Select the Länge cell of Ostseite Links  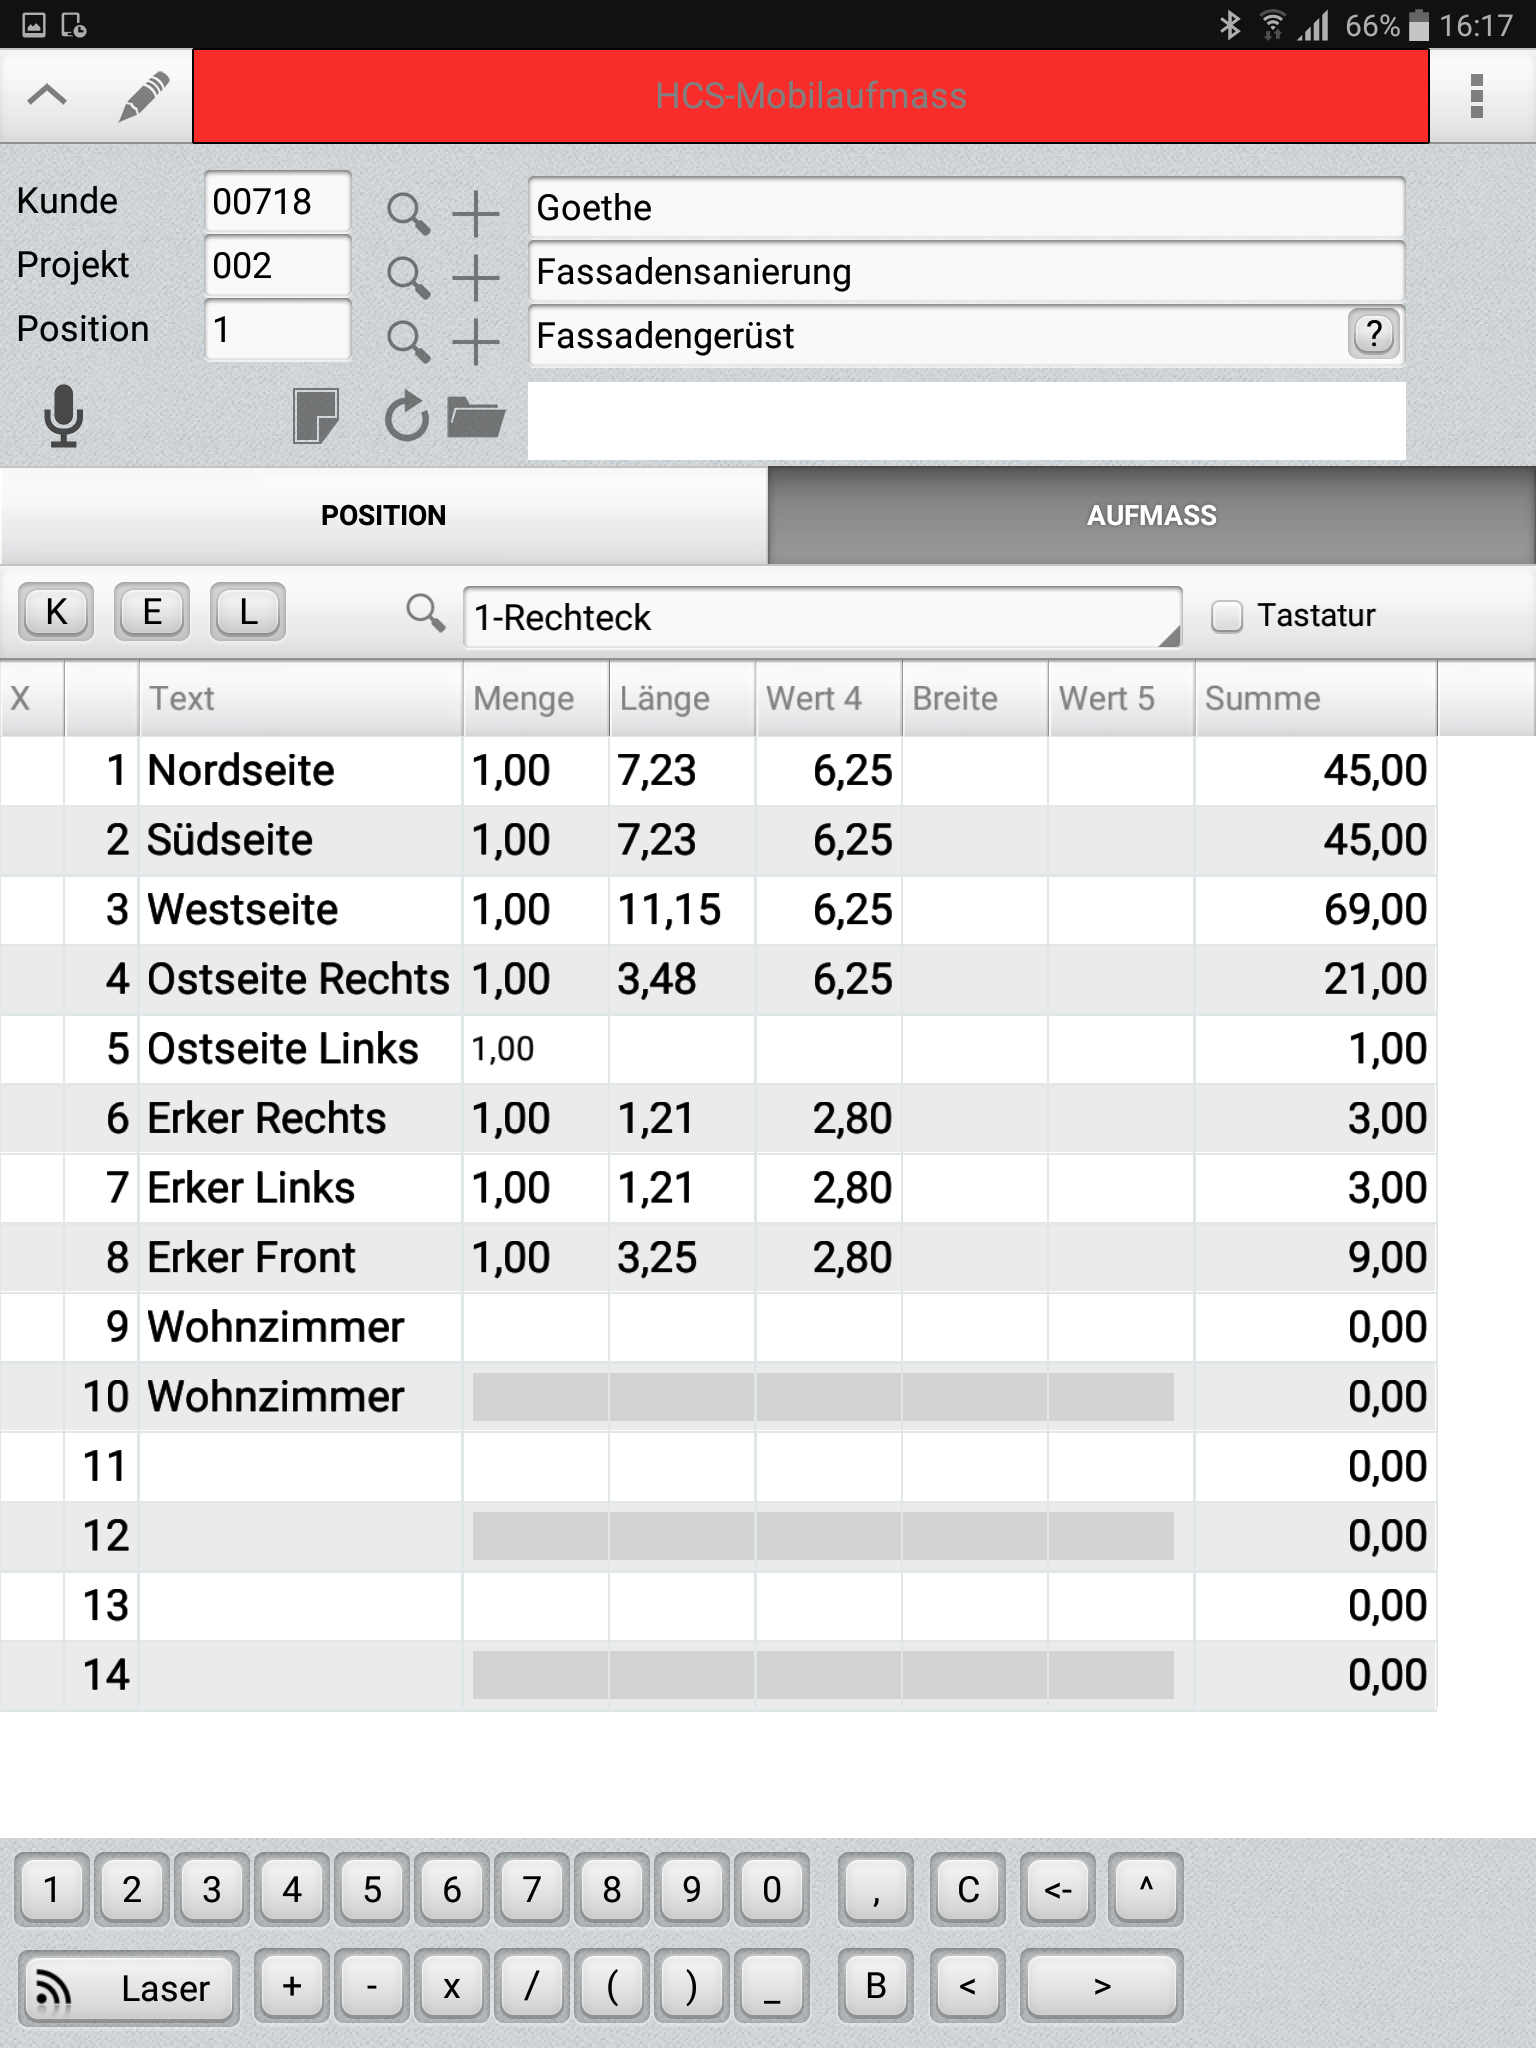[x=682, y=1049]
